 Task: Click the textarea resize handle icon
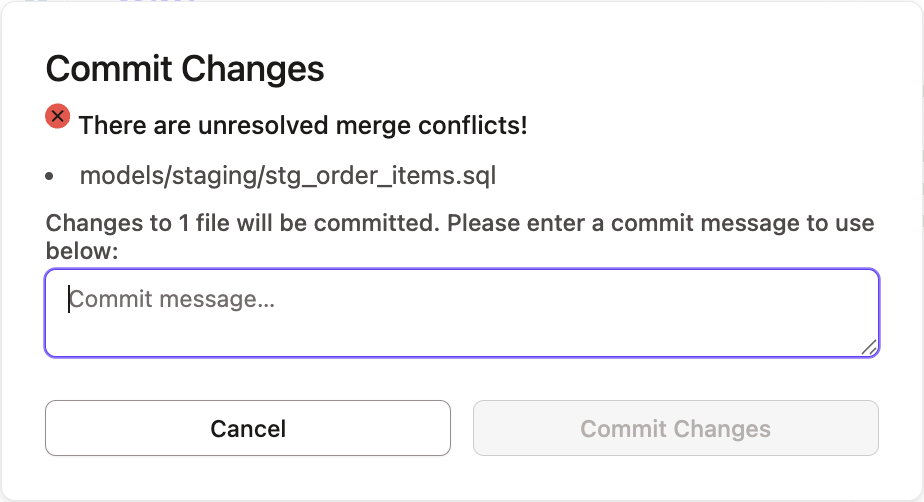click(x=868, y=346)
